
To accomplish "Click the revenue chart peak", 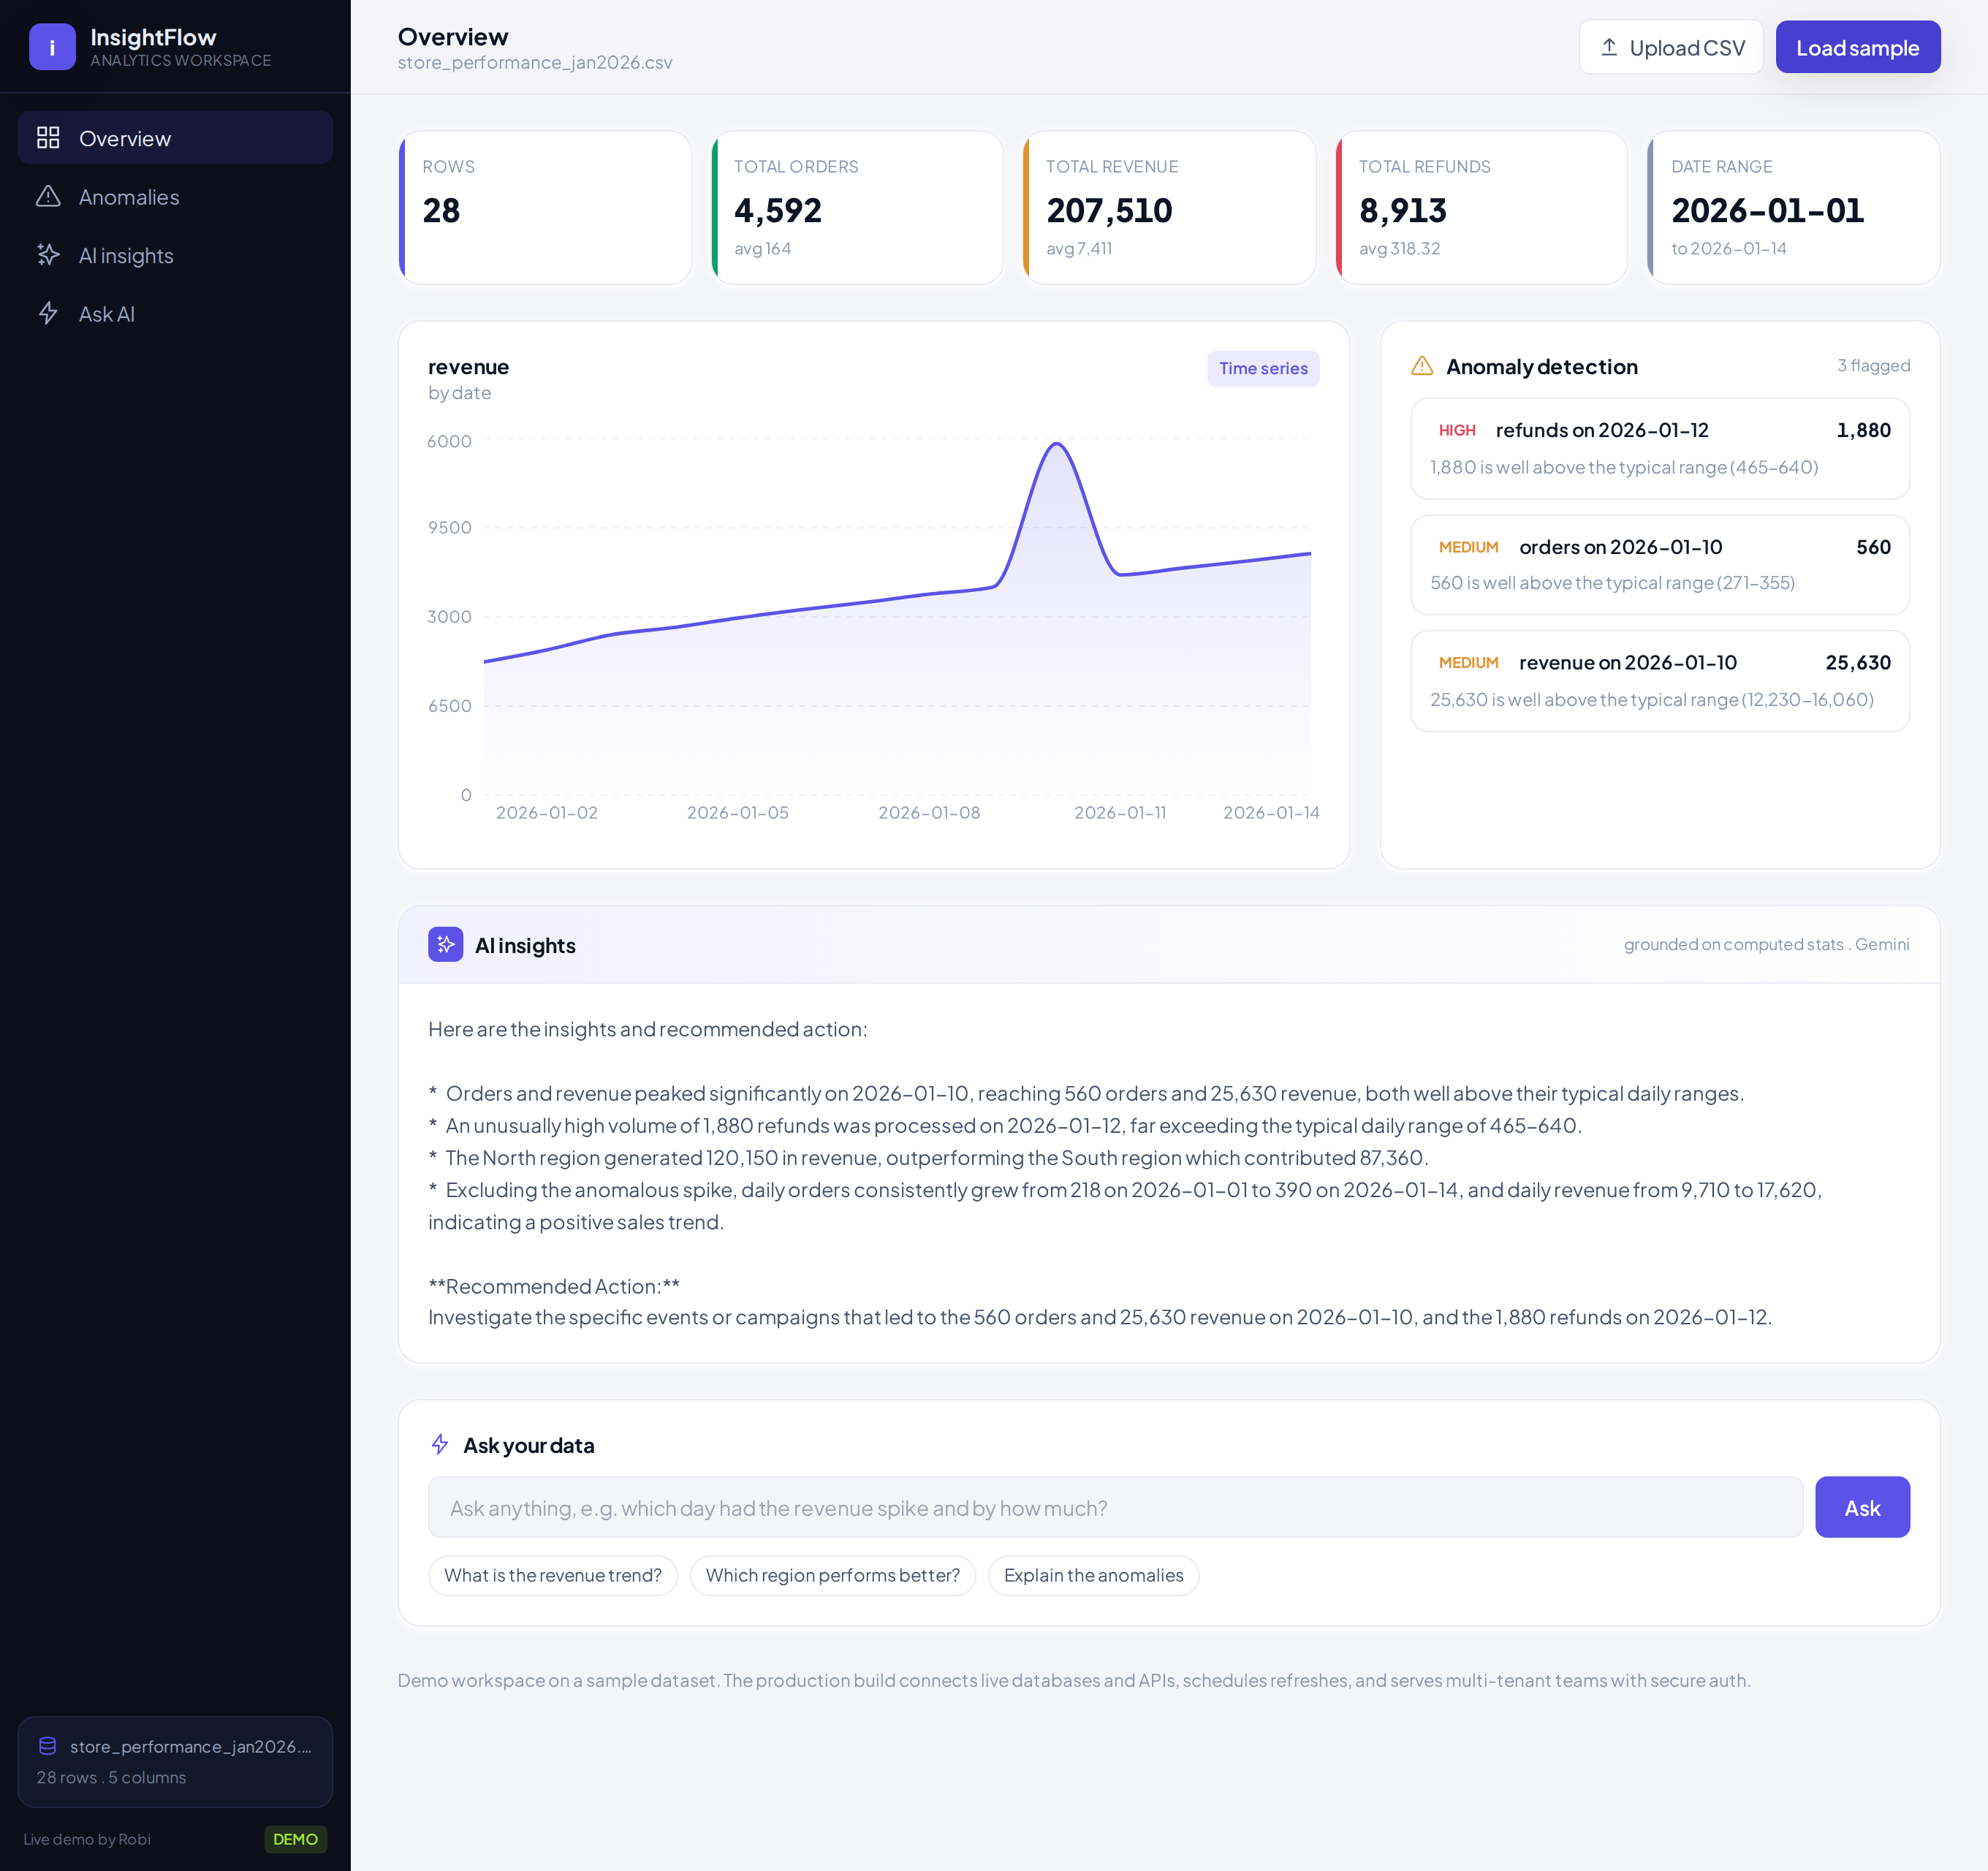I will tap(1057, 443).
